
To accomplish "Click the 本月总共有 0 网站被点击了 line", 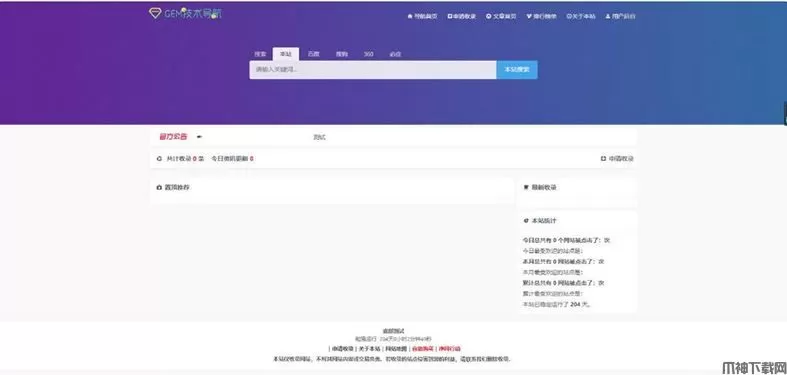I will point(563,262).
